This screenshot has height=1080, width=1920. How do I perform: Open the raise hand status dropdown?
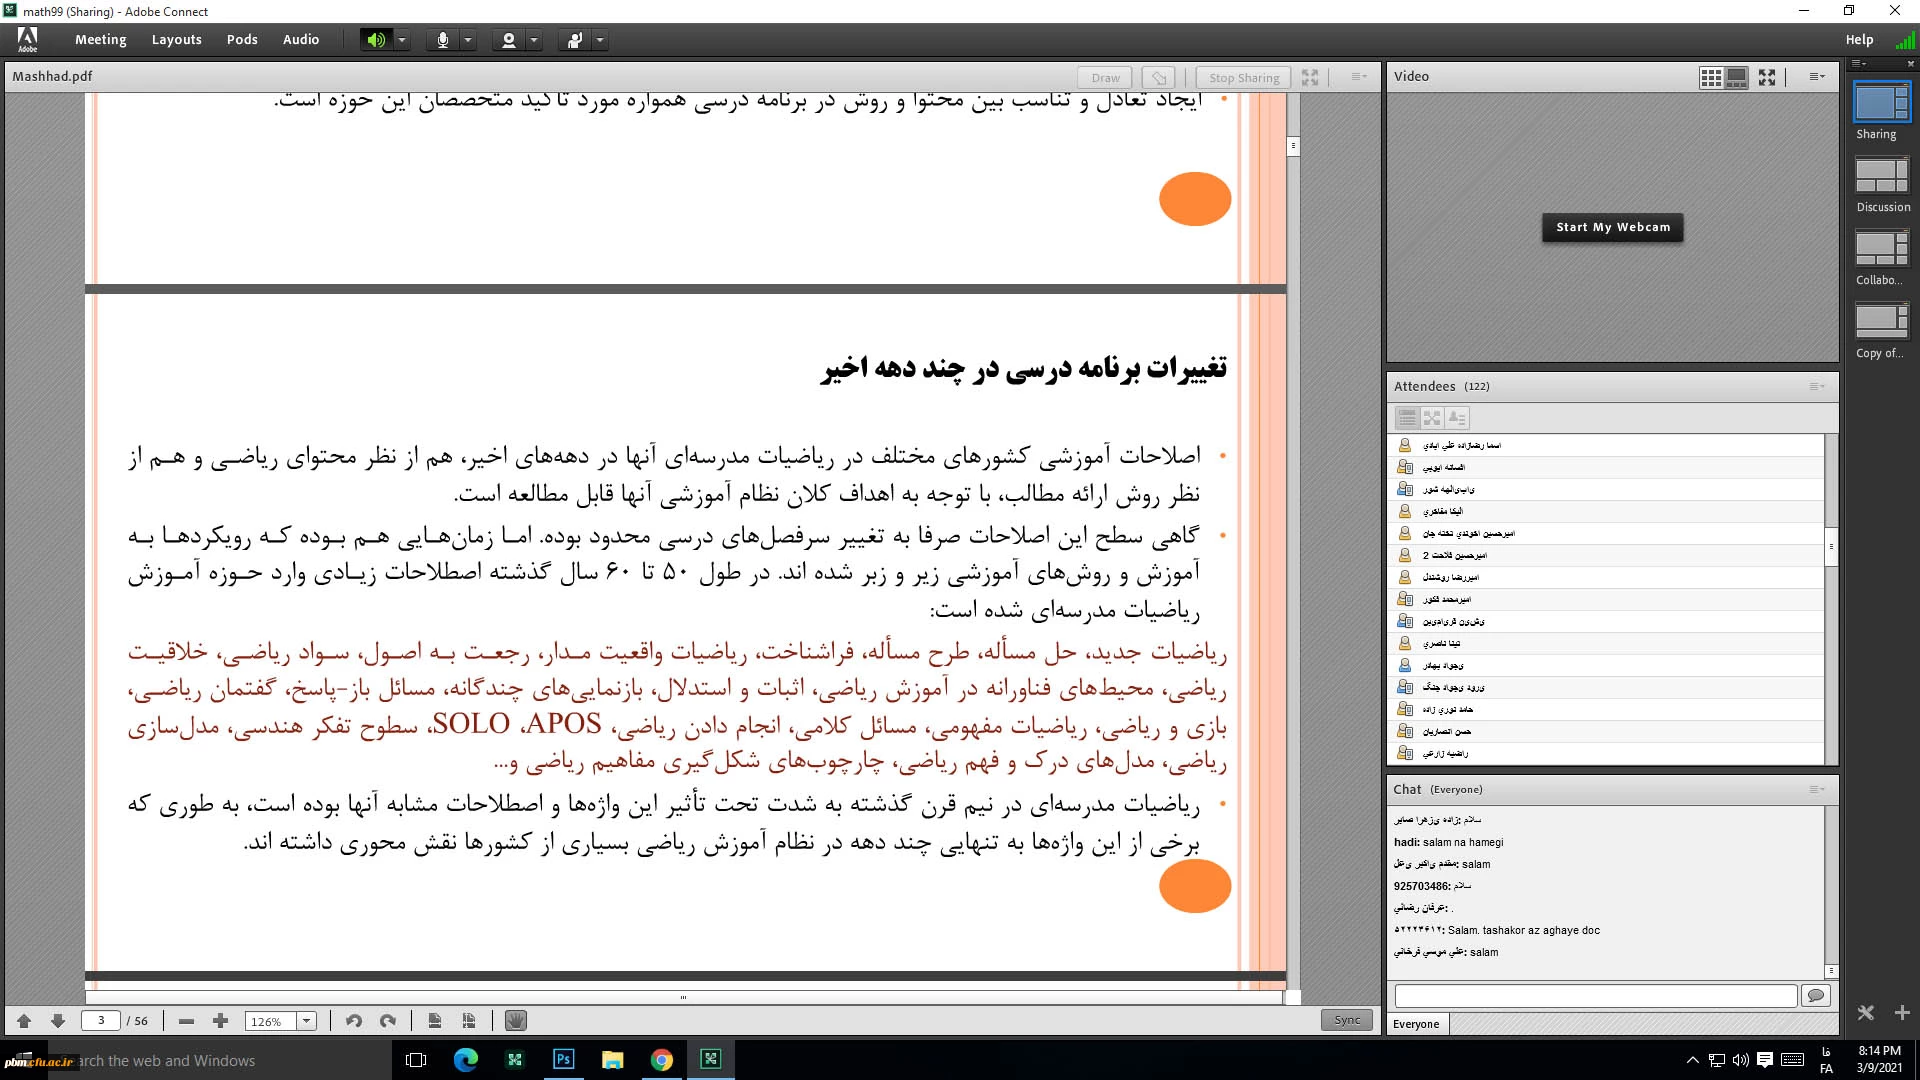(x=600, y=40)
